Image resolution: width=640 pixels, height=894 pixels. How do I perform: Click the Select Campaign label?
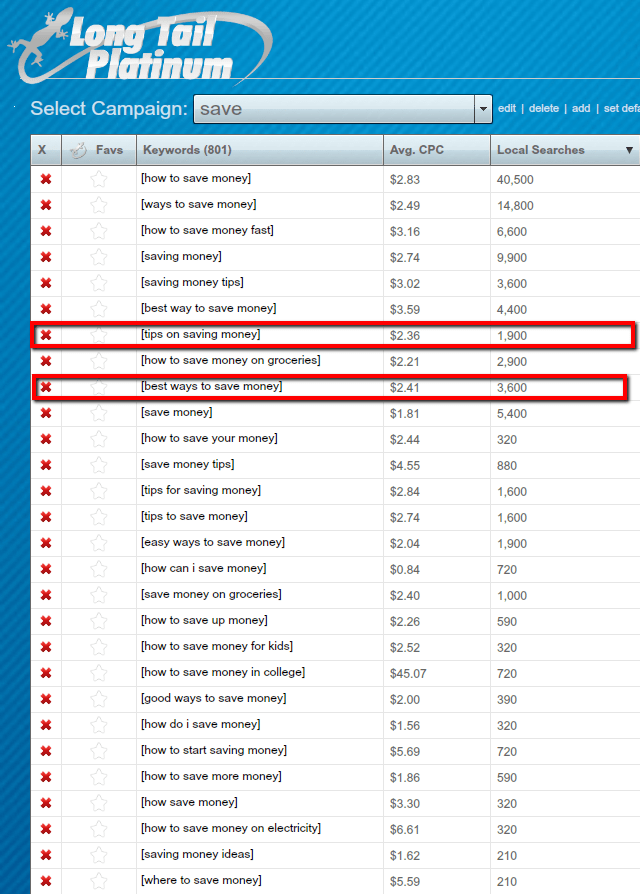coord(109,108)
